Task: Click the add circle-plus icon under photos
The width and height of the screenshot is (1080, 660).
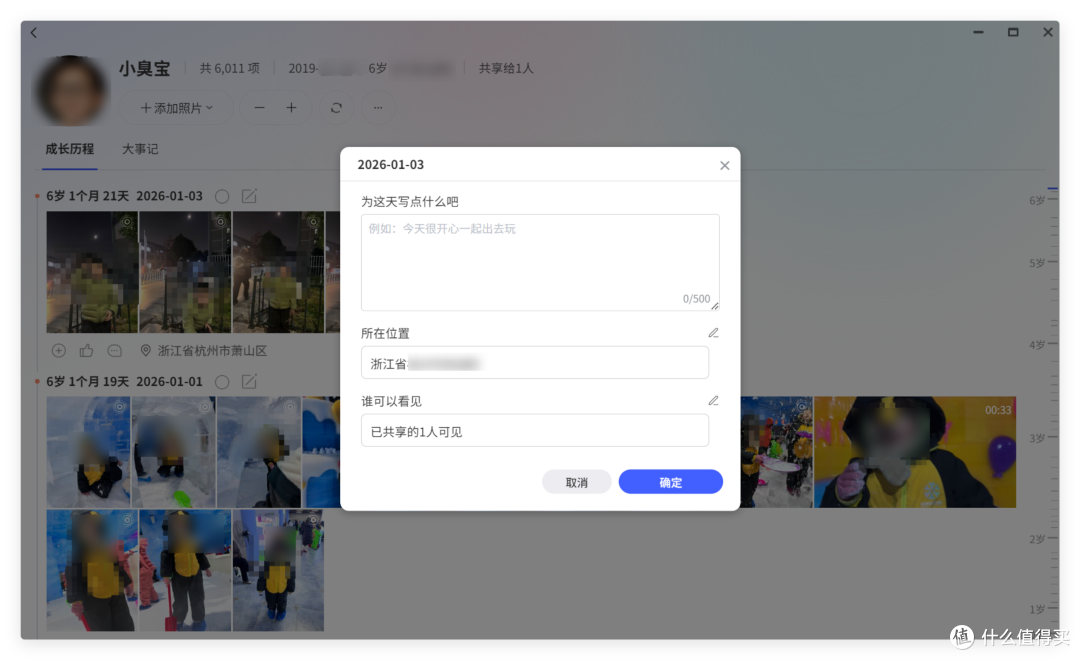Action: (59, 351)
